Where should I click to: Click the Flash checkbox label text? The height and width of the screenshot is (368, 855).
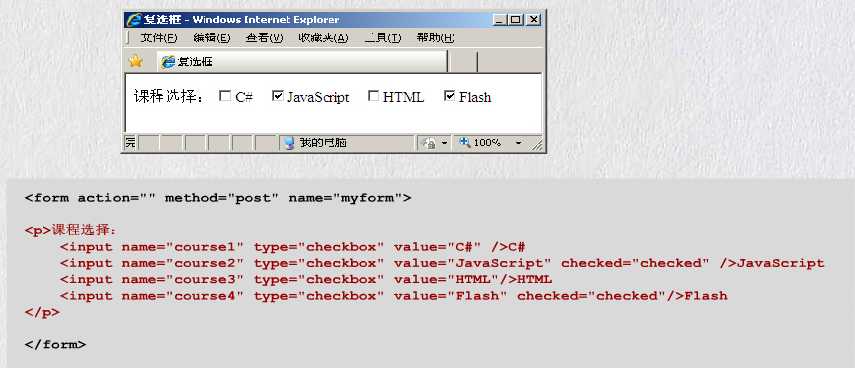tap(475, 97)
